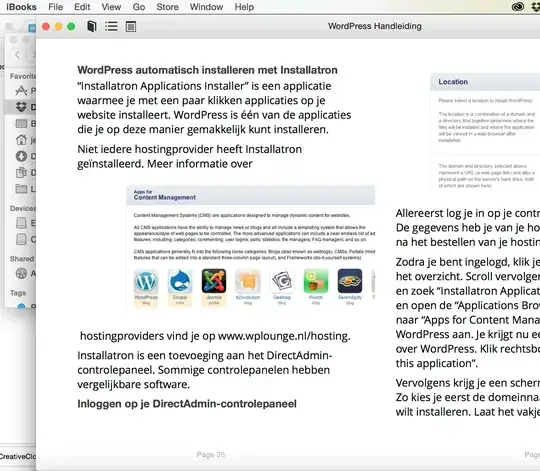Click the Joomla app icon in the image
Screen dimensions: 540x471
214,281
